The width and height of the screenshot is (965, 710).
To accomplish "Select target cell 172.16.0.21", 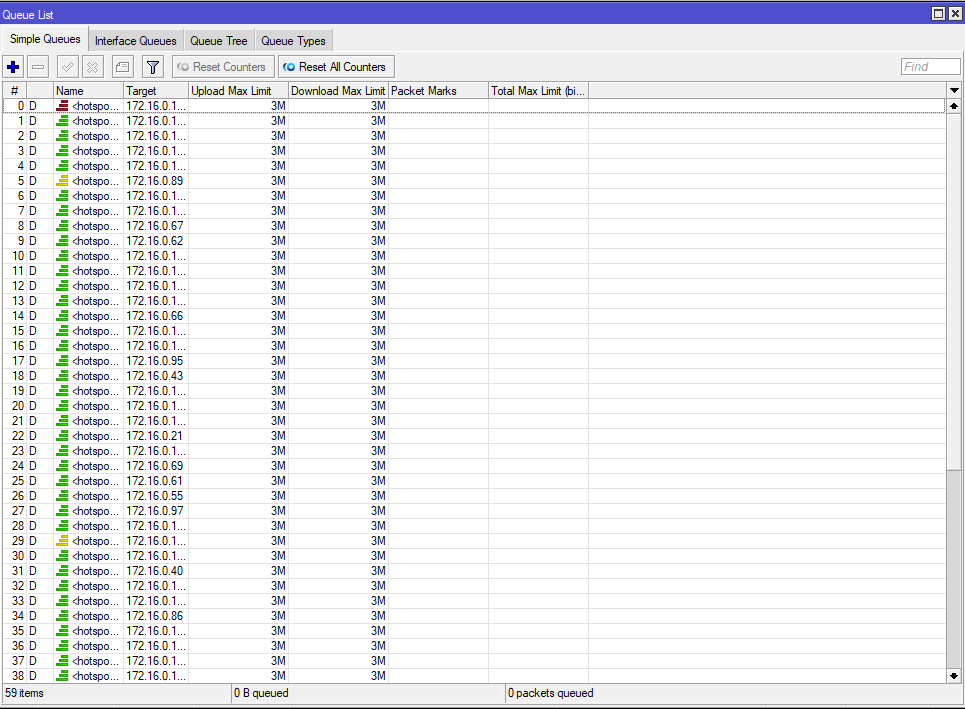I will tap(154, 436).
